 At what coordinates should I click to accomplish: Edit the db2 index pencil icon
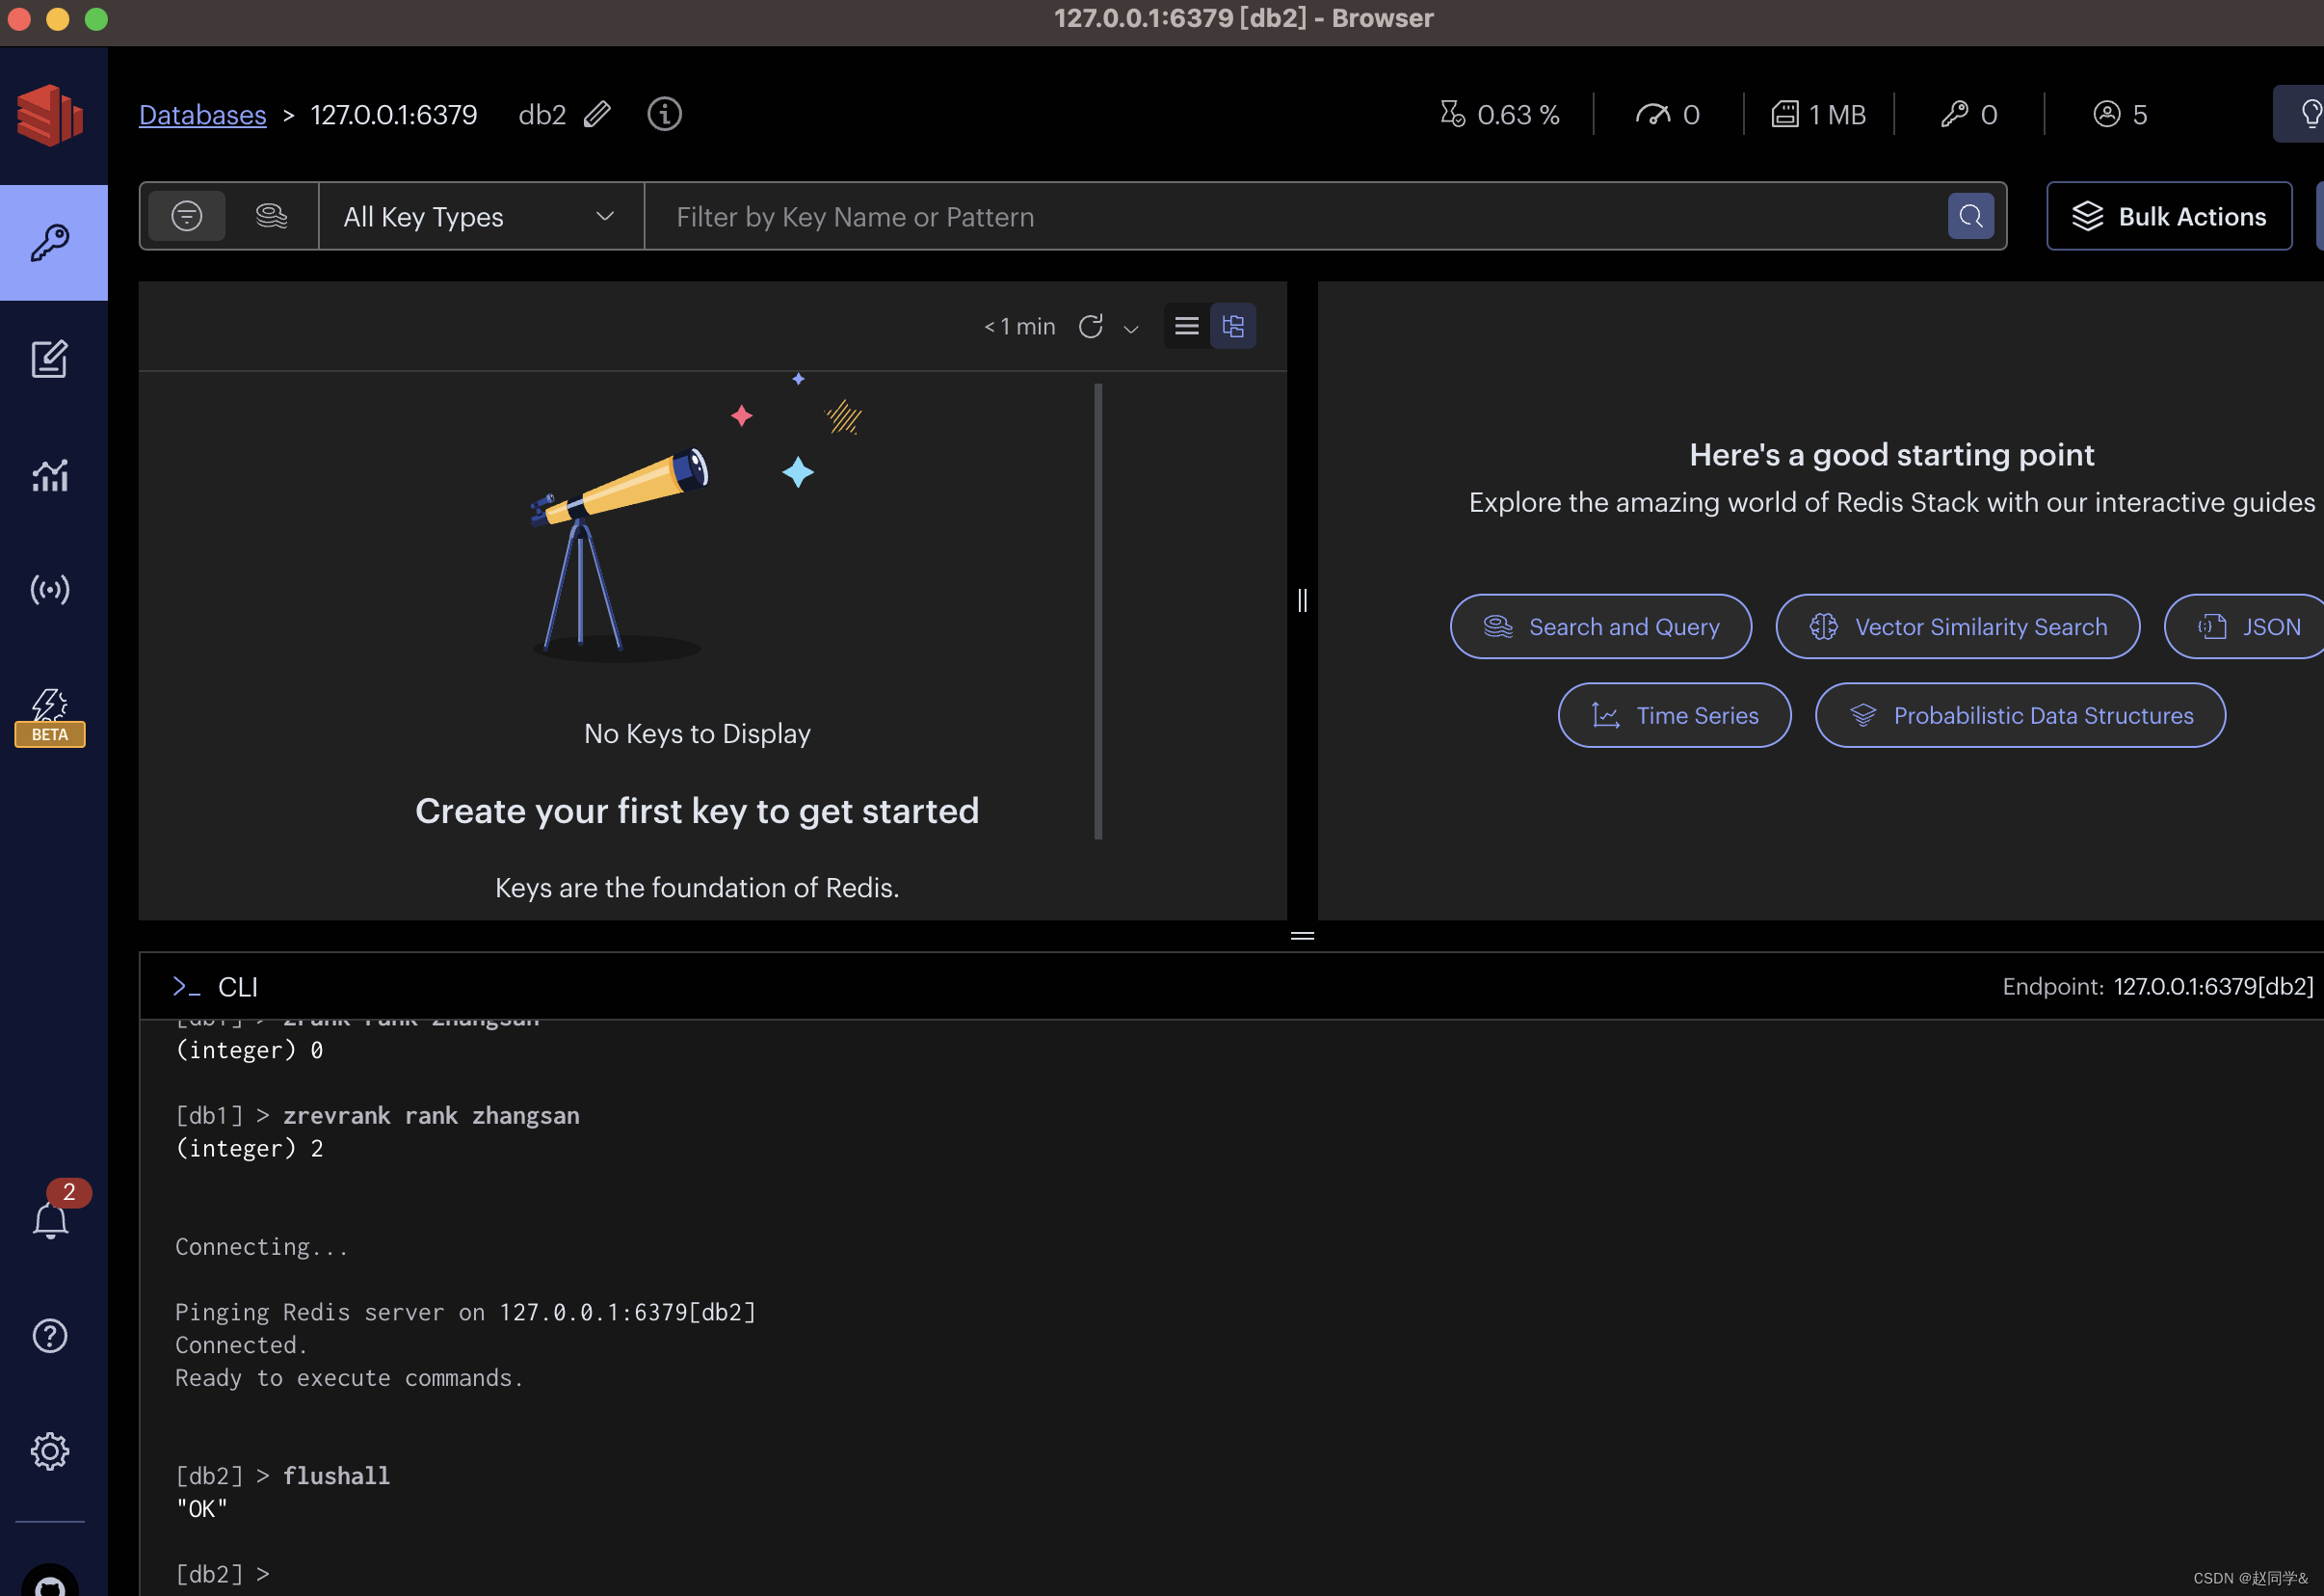pos(597,114)
